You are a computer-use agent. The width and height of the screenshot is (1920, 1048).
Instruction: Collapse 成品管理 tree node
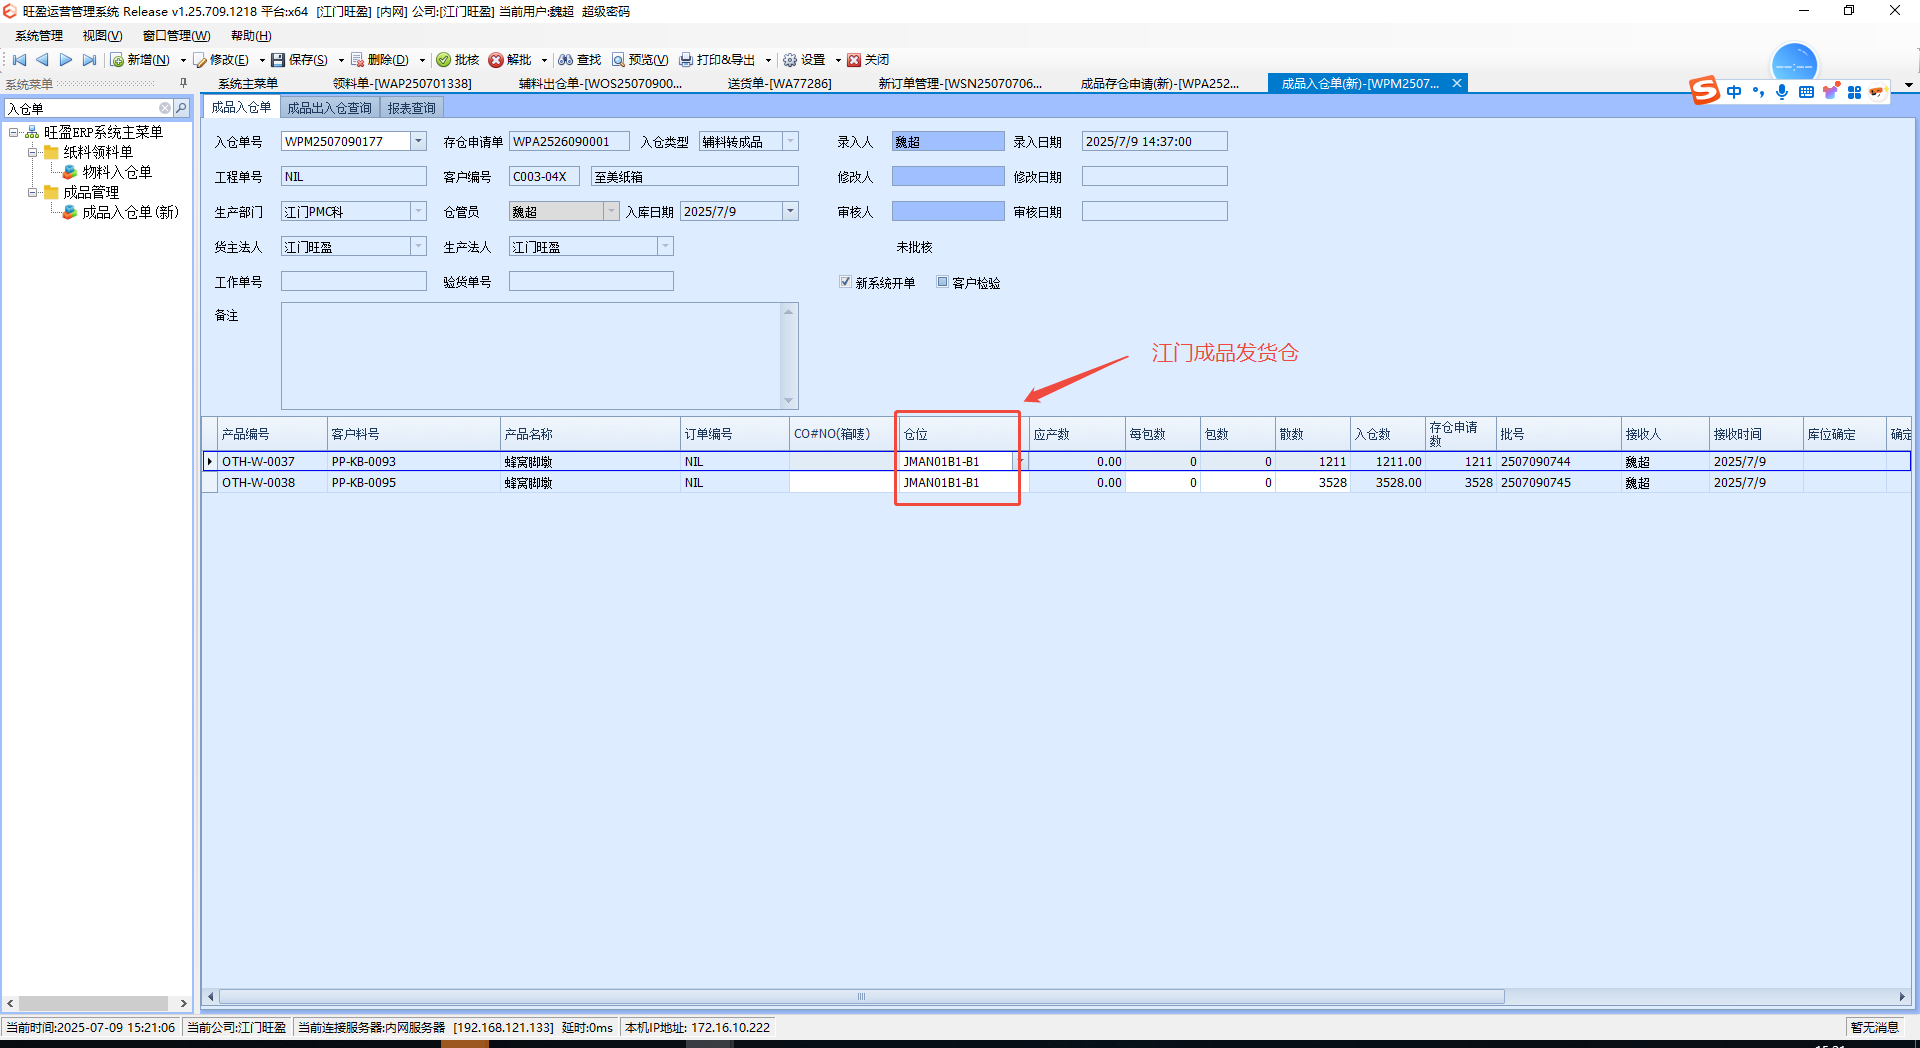pos(32,192)
